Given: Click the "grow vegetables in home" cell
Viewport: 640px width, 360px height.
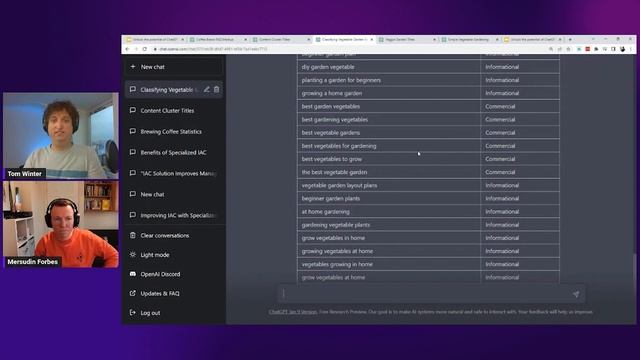Looking at the screenshot, I should click(x=389, y=238).
